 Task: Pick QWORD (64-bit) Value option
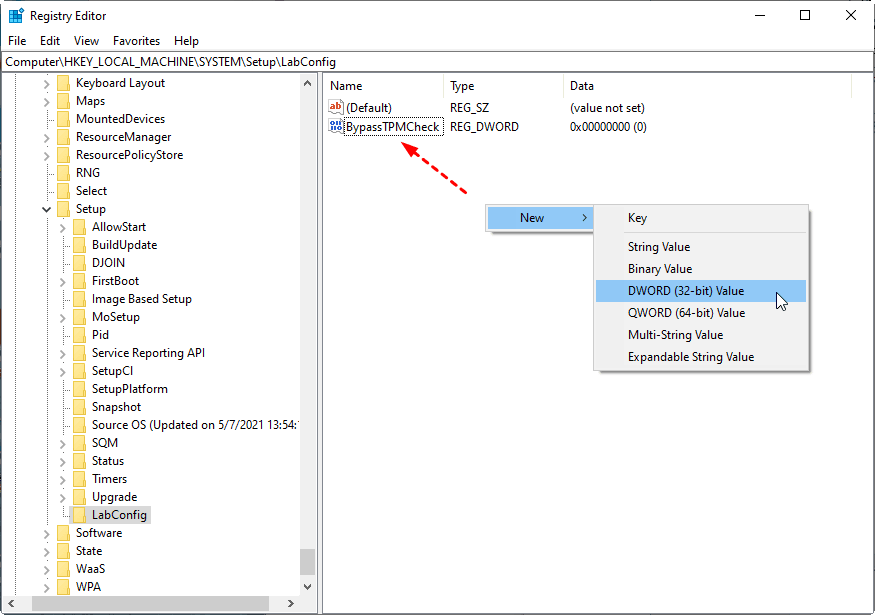tap(701, 313)
